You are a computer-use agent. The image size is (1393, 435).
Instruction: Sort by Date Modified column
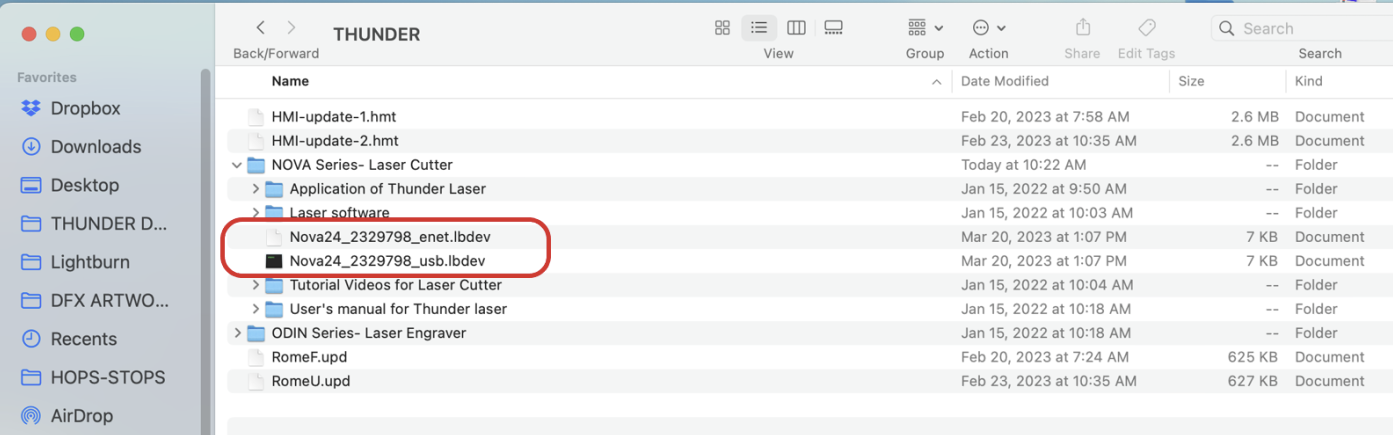(1004, 81)
